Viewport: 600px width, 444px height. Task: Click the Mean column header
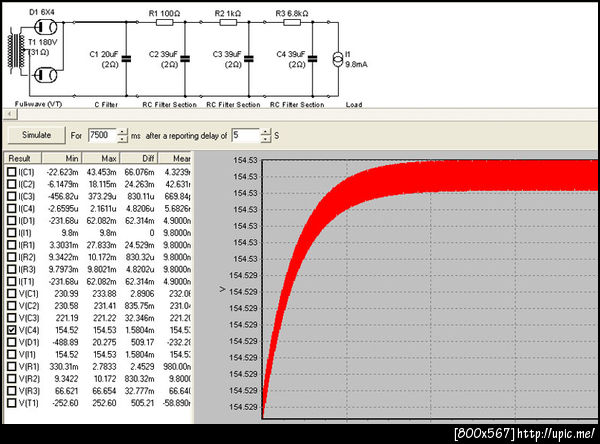coord(174,158)
